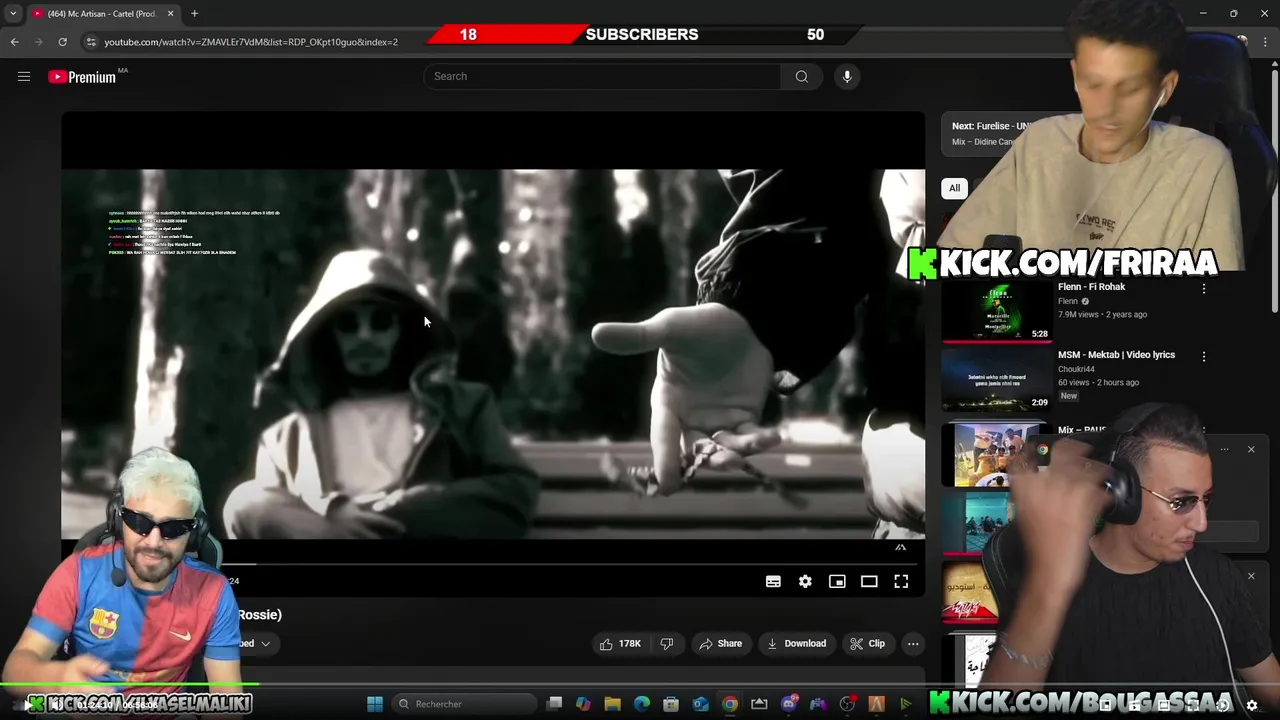Open a new browser tab
The height and width of the screenshot is (720, 1280).
coord(194,14)
